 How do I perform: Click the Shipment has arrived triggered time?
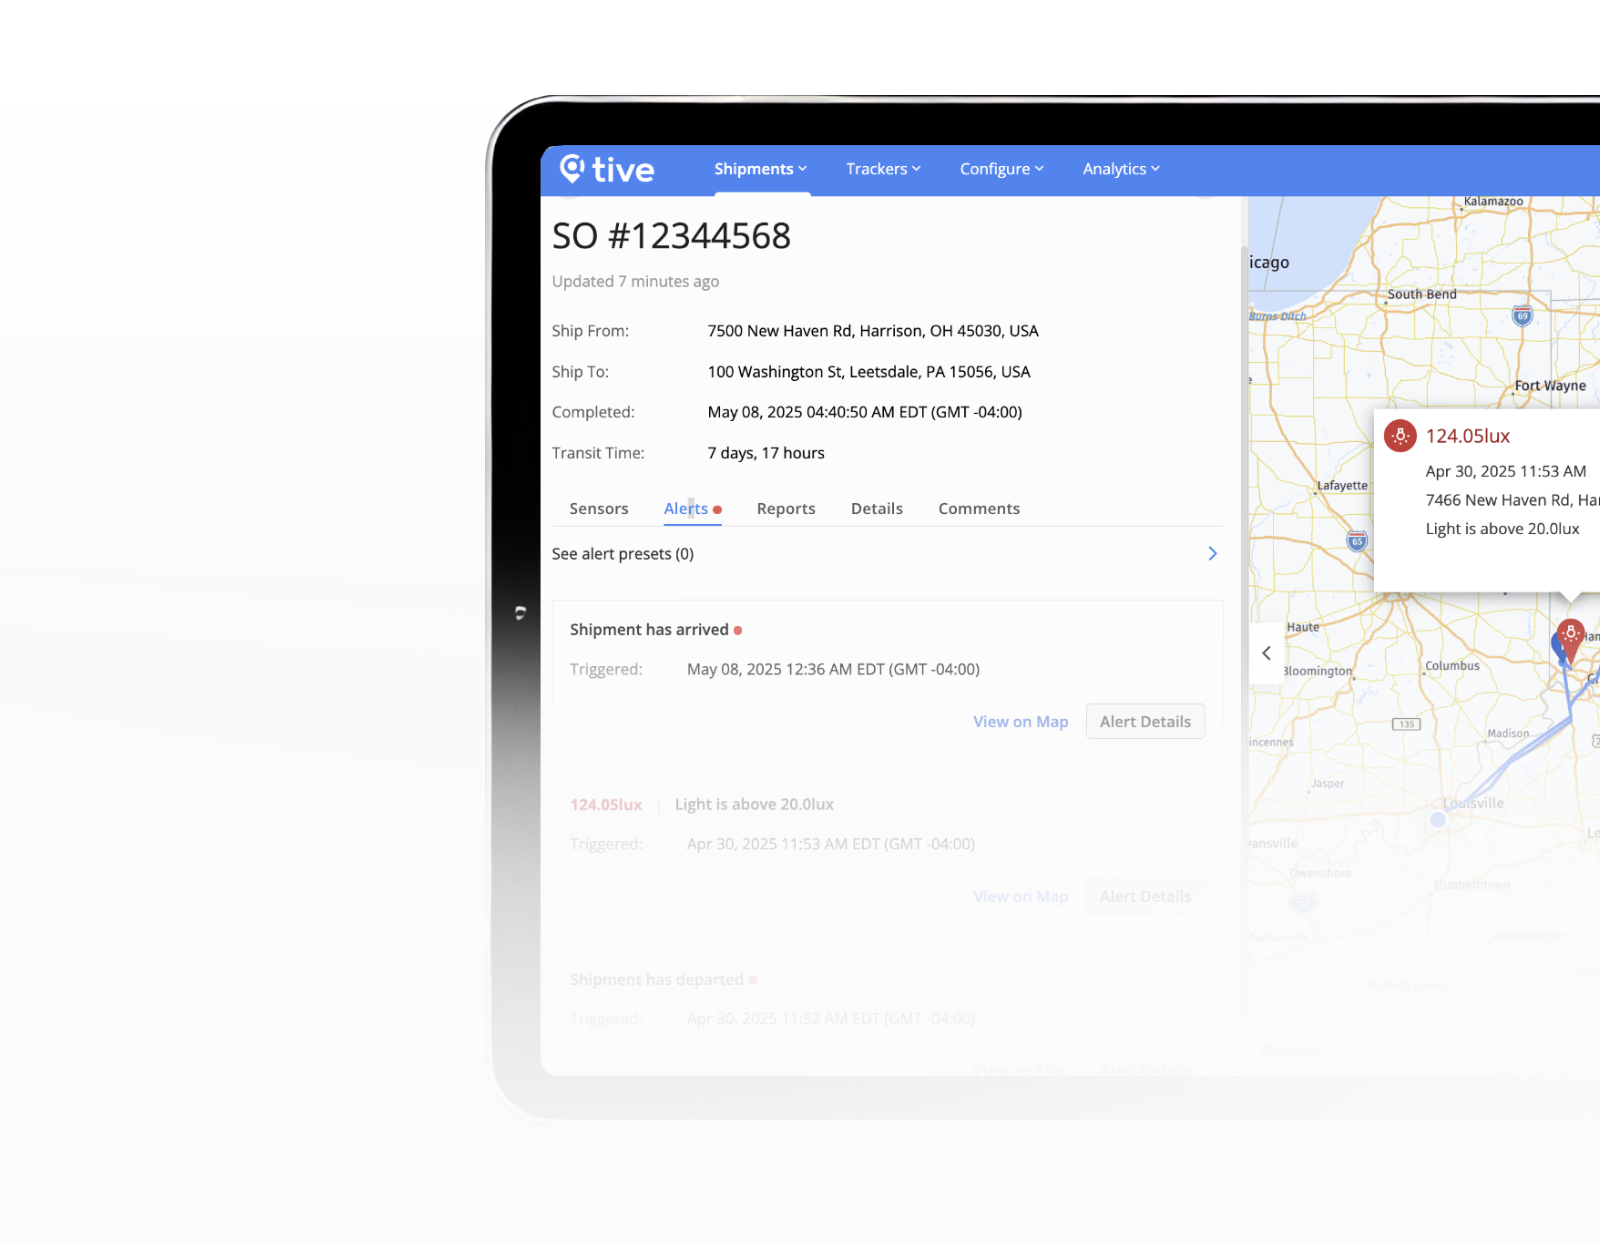[x=833, y=670]
